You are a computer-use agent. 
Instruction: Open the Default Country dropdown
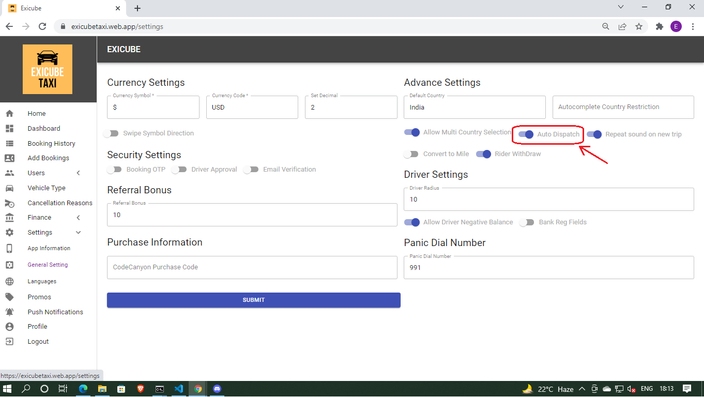[475, 107]
